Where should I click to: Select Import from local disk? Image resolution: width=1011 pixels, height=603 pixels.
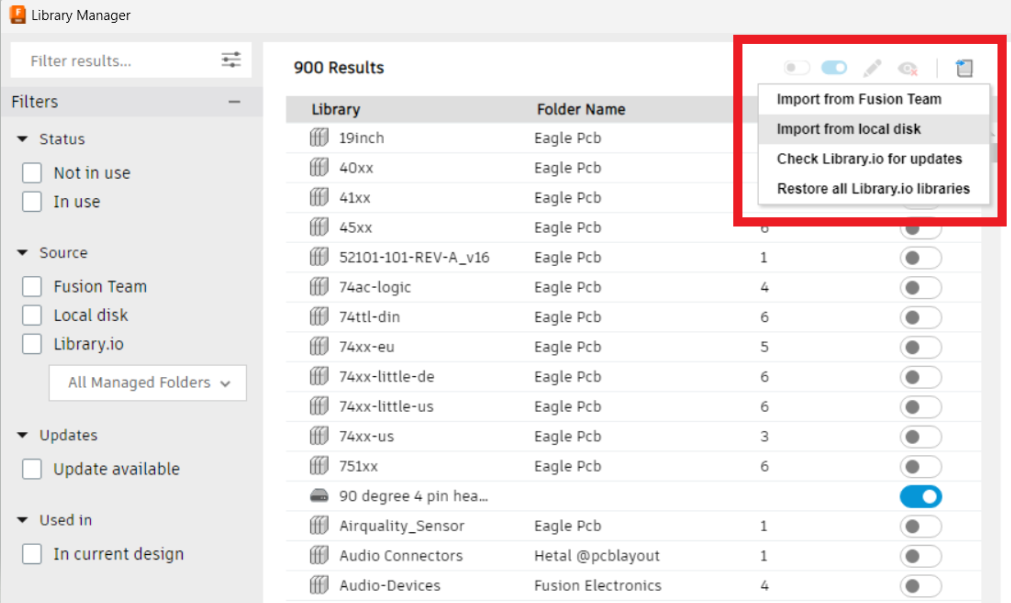coord(848,129)
